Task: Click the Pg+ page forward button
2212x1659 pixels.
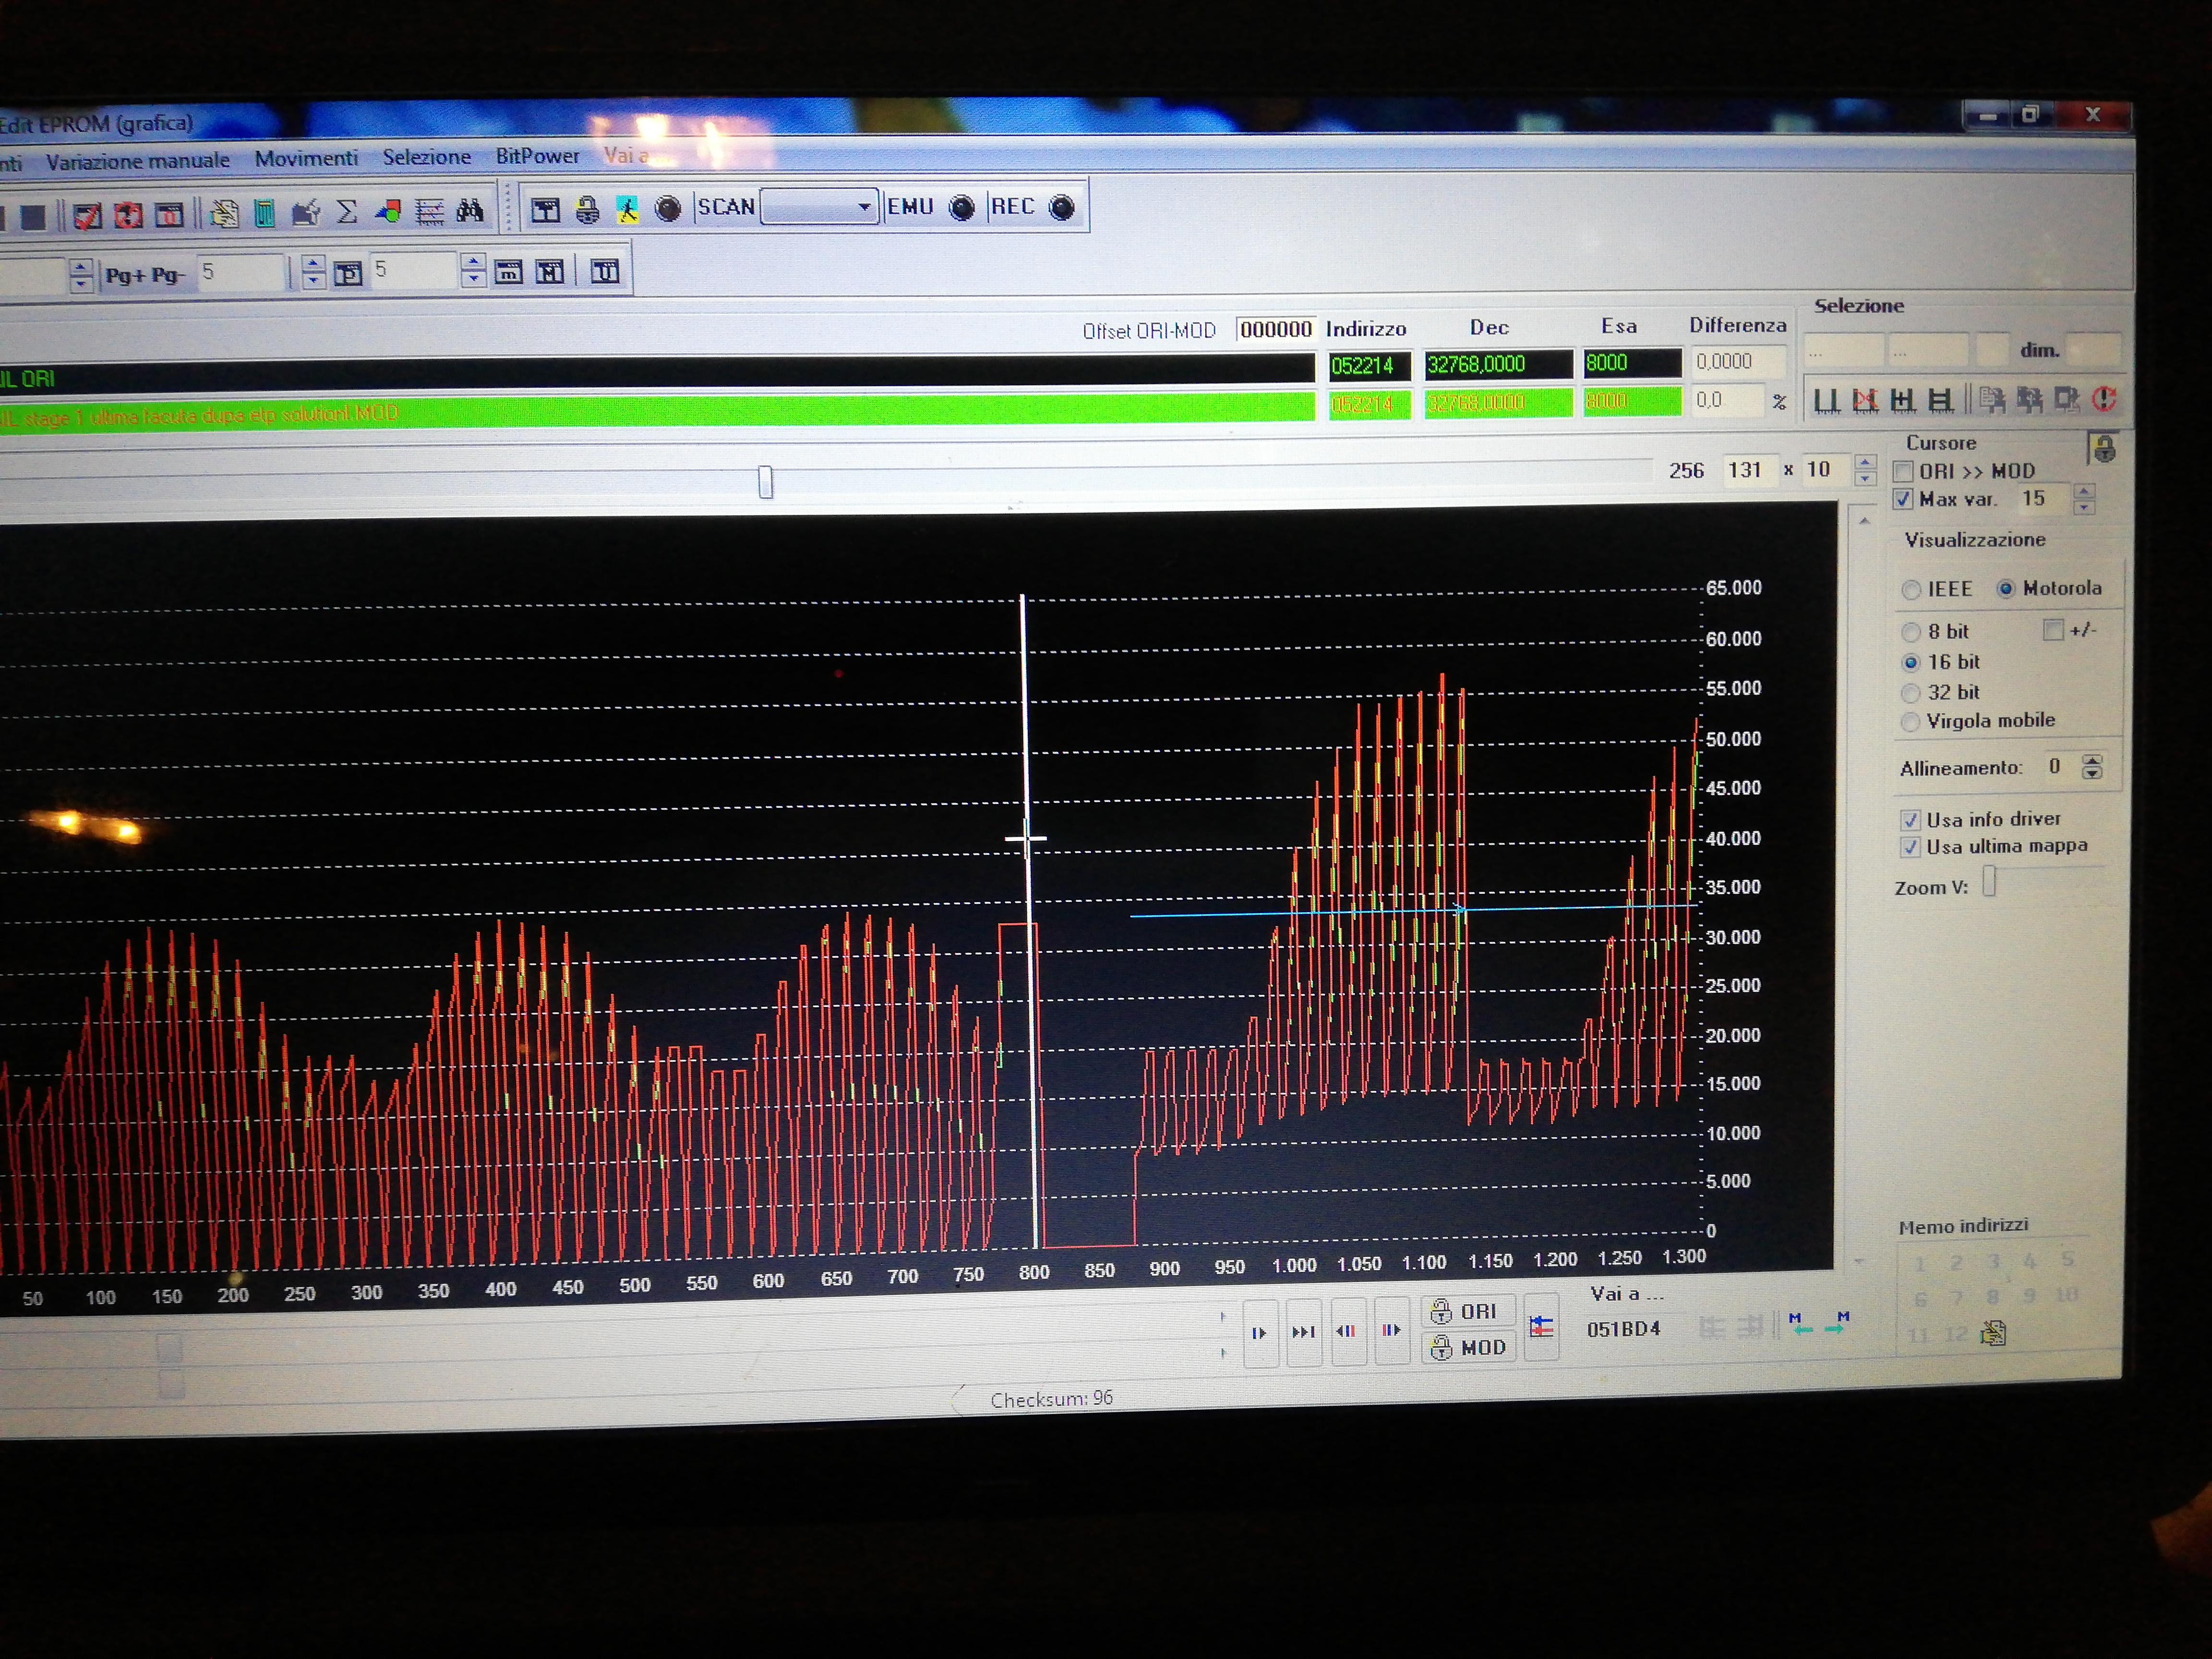Action: (126, 275)
